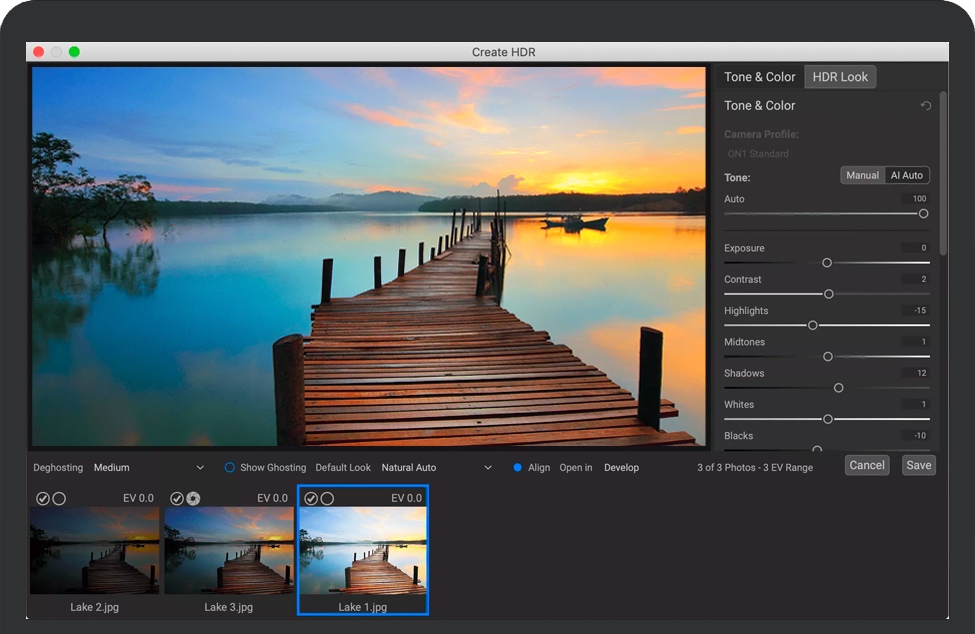Click the empty circle icon on Lake 2.jpg
The height and width of the screenshot is (634, 975).
pyautogui.click(x=59, y=498)
